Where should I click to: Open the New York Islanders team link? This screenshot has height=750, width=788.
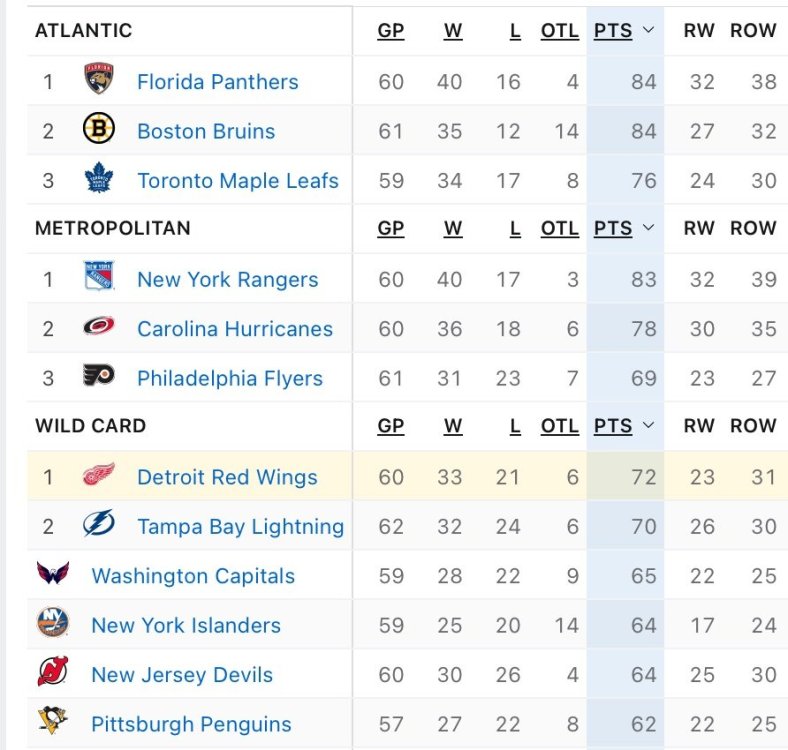(186, 625)
